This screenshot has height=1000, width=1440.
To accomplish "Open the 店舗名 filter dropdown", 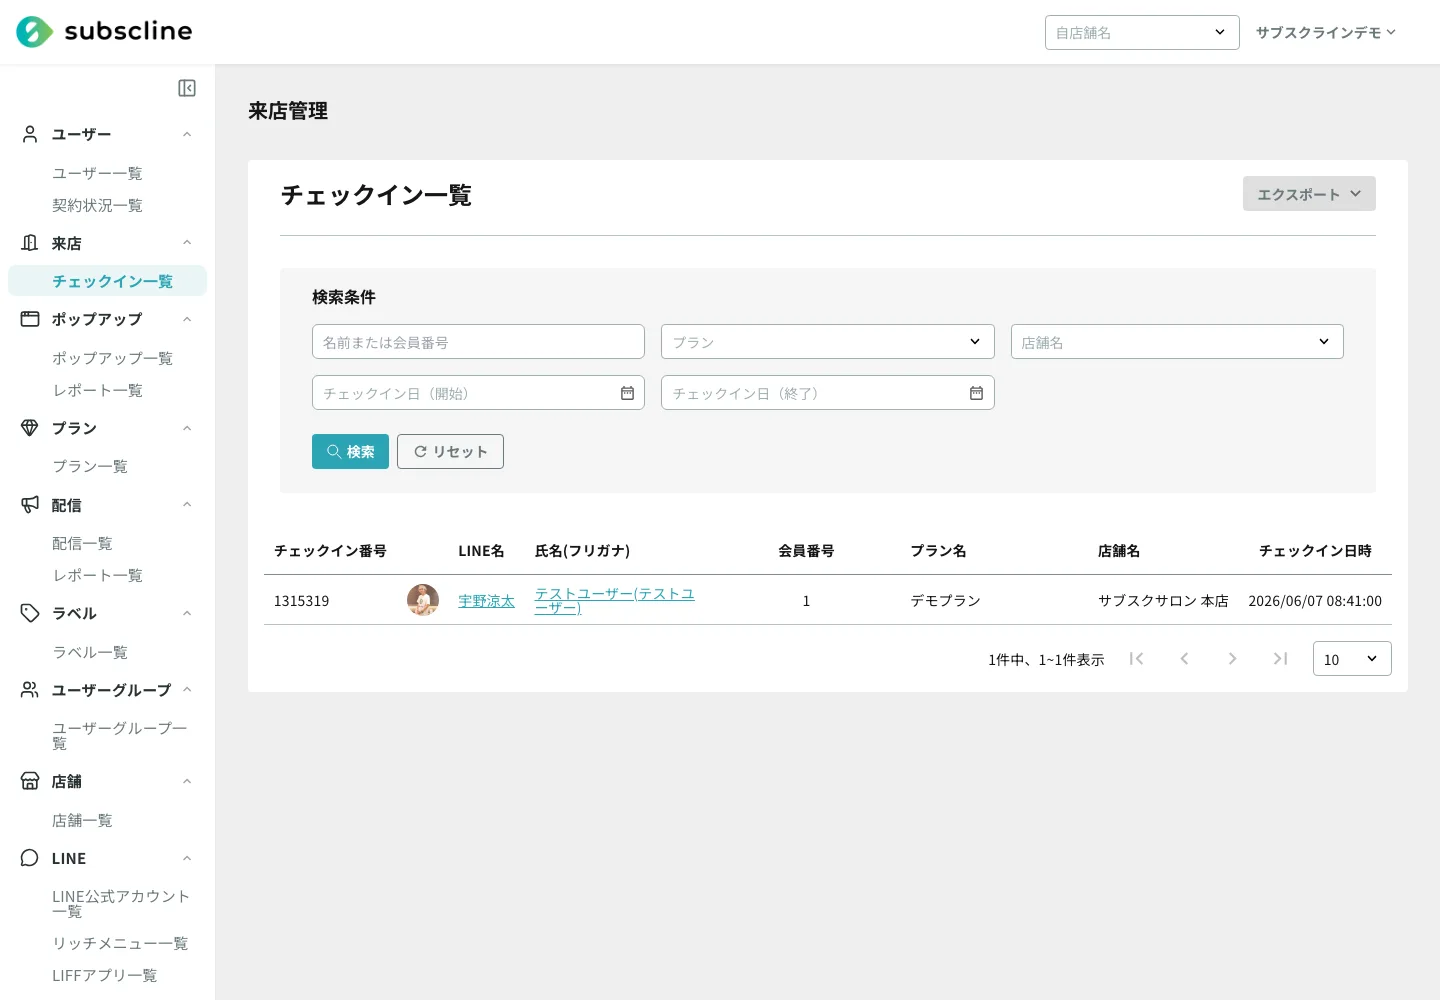I will pos(1177,342).
